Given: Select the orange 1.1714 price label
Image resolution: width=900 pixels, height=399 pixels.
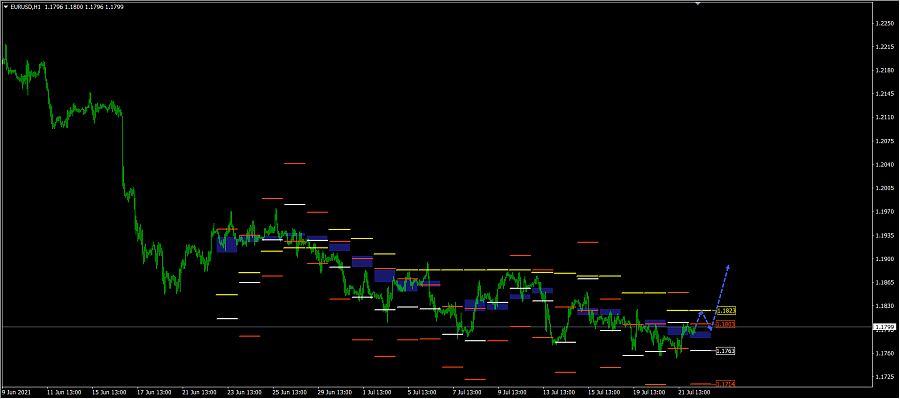Looking at the screenshot, I should 726,383.
